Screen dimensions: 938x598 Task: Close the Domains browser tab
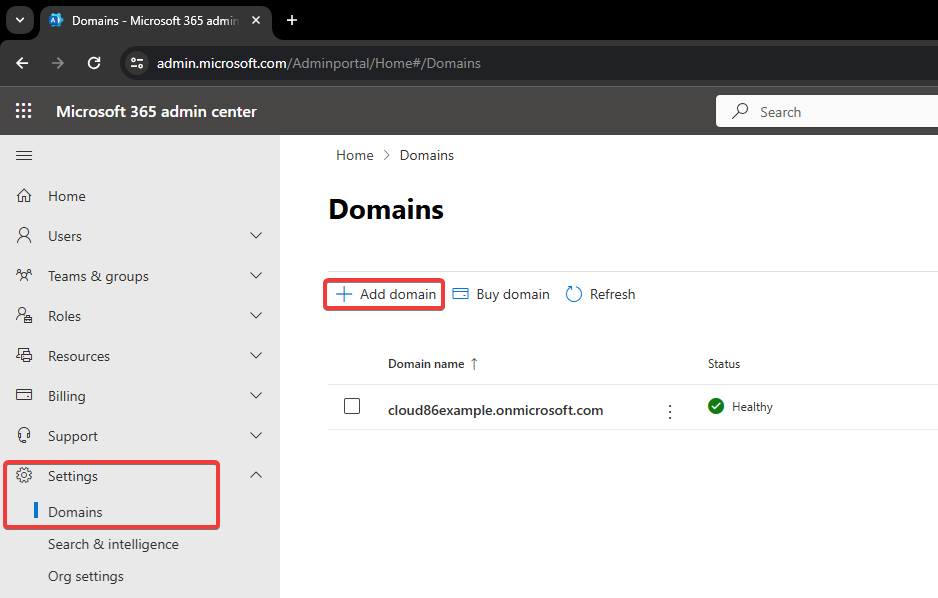(256, 20)
